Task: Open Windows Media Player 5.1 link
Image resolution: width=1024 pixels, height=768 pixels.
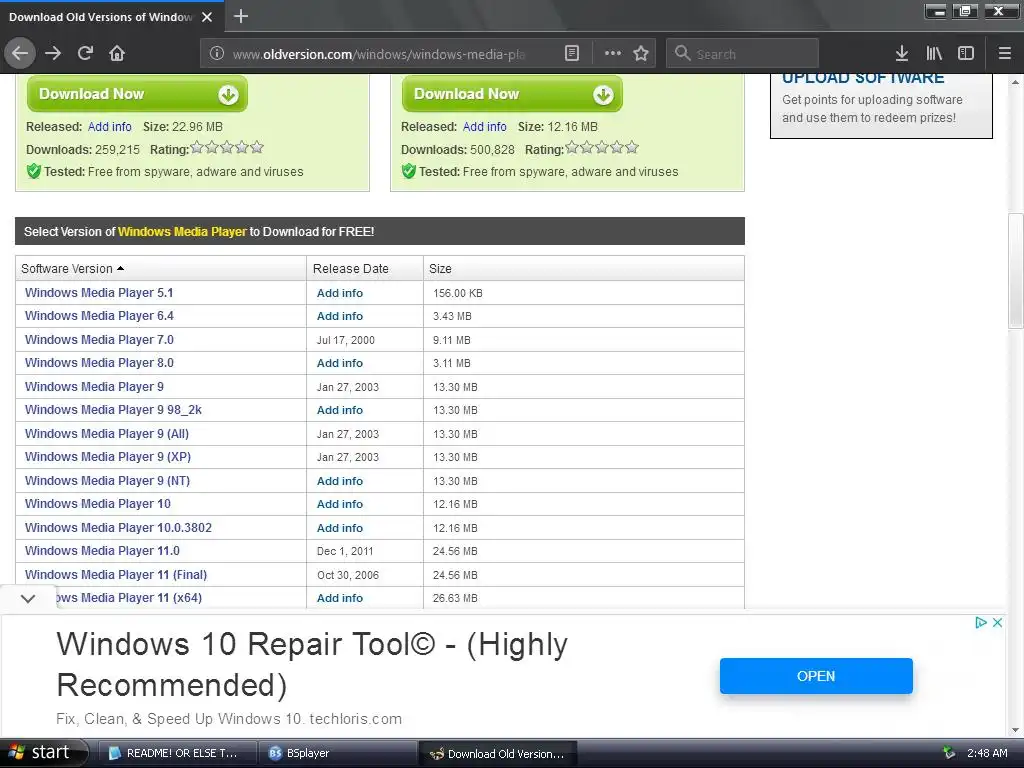Action: (x=99, y=293)
